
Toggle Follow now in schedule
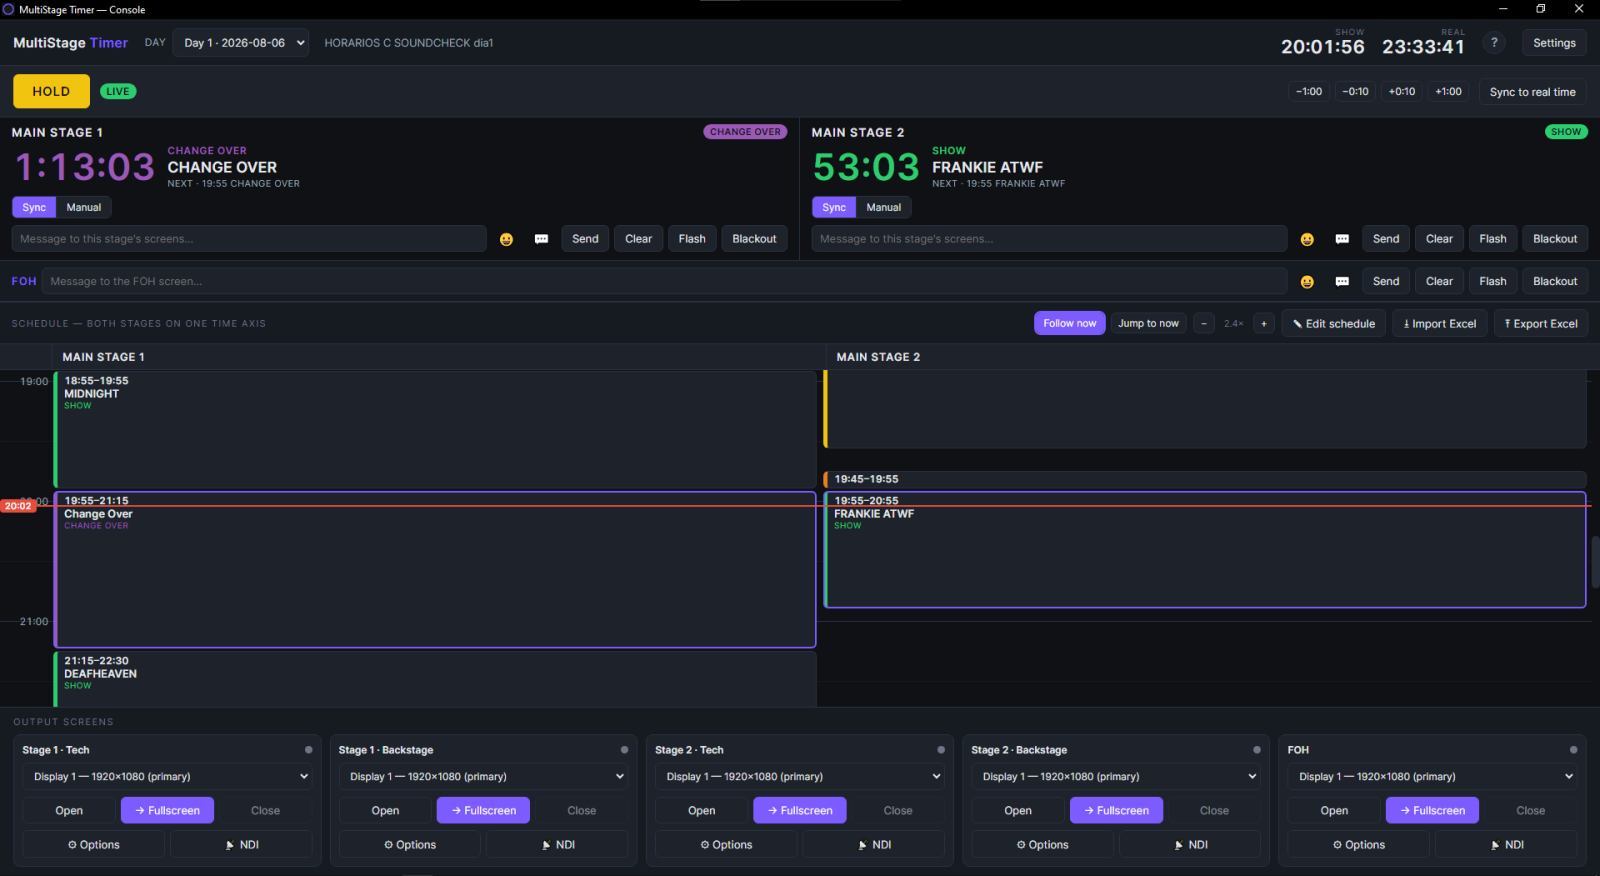(1069, 323)
